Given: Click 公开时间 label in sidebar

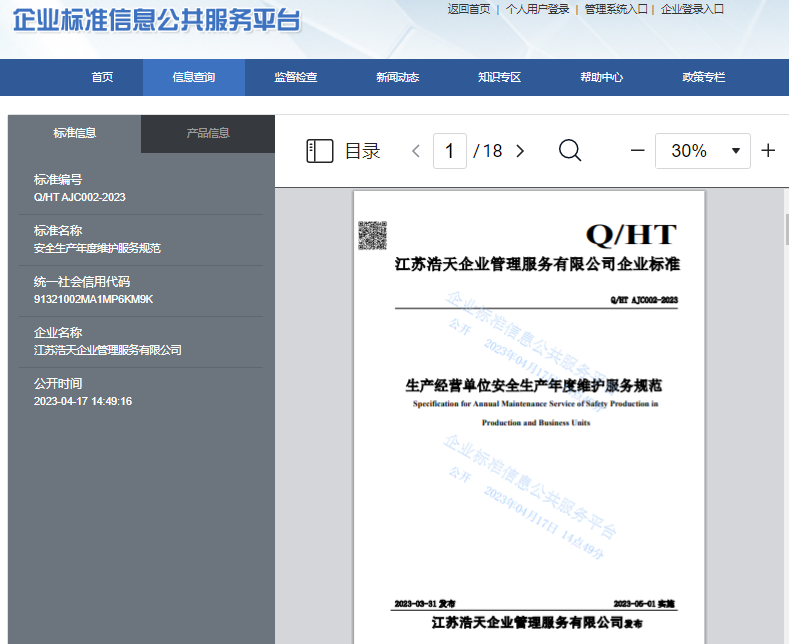Looking at the screenshot, I should [x=58, y=384].
